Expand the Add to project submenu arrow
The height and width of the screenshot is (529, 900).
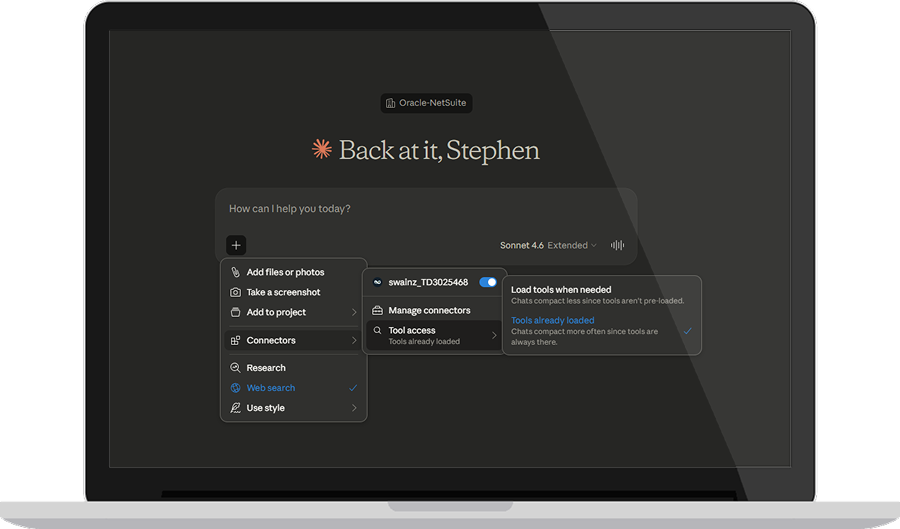pyautogui.click(x=354, y=312)
